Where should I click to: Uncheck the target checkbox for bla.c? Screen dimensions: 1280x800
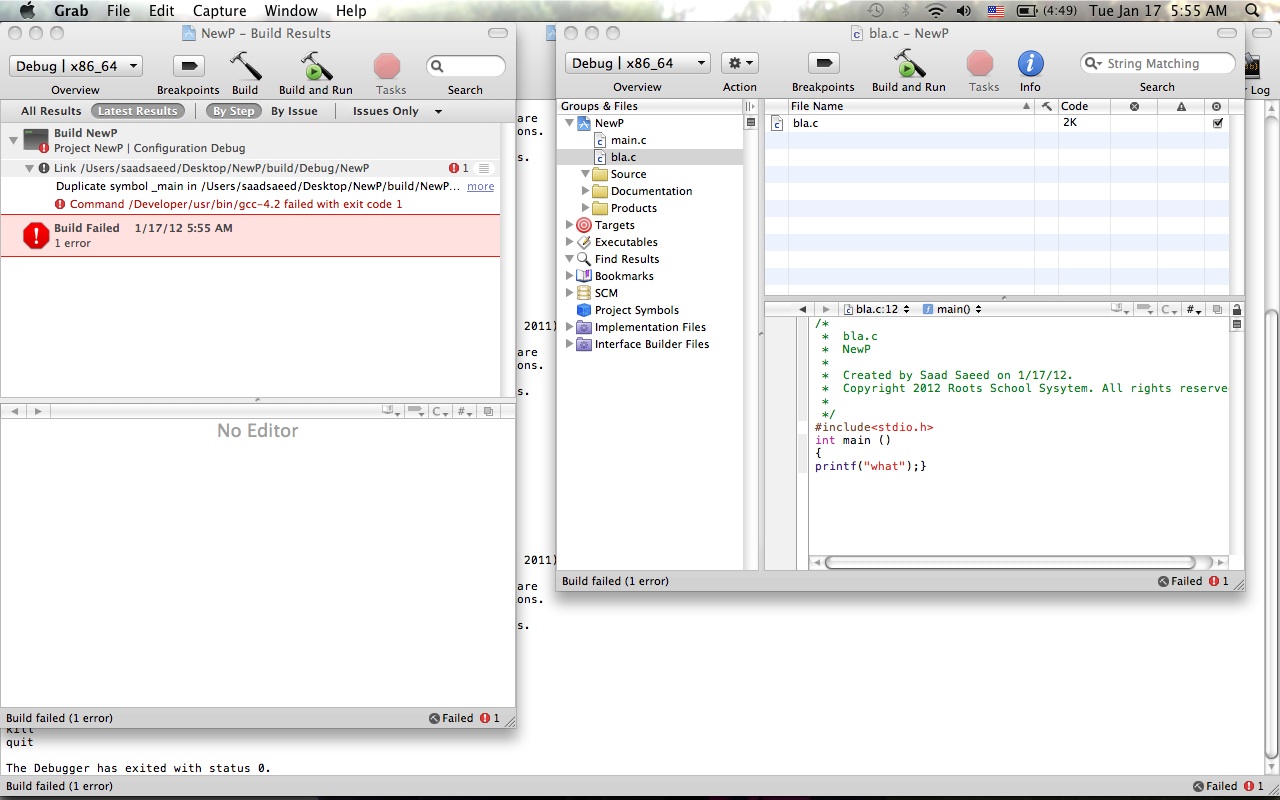point(1217,123)
